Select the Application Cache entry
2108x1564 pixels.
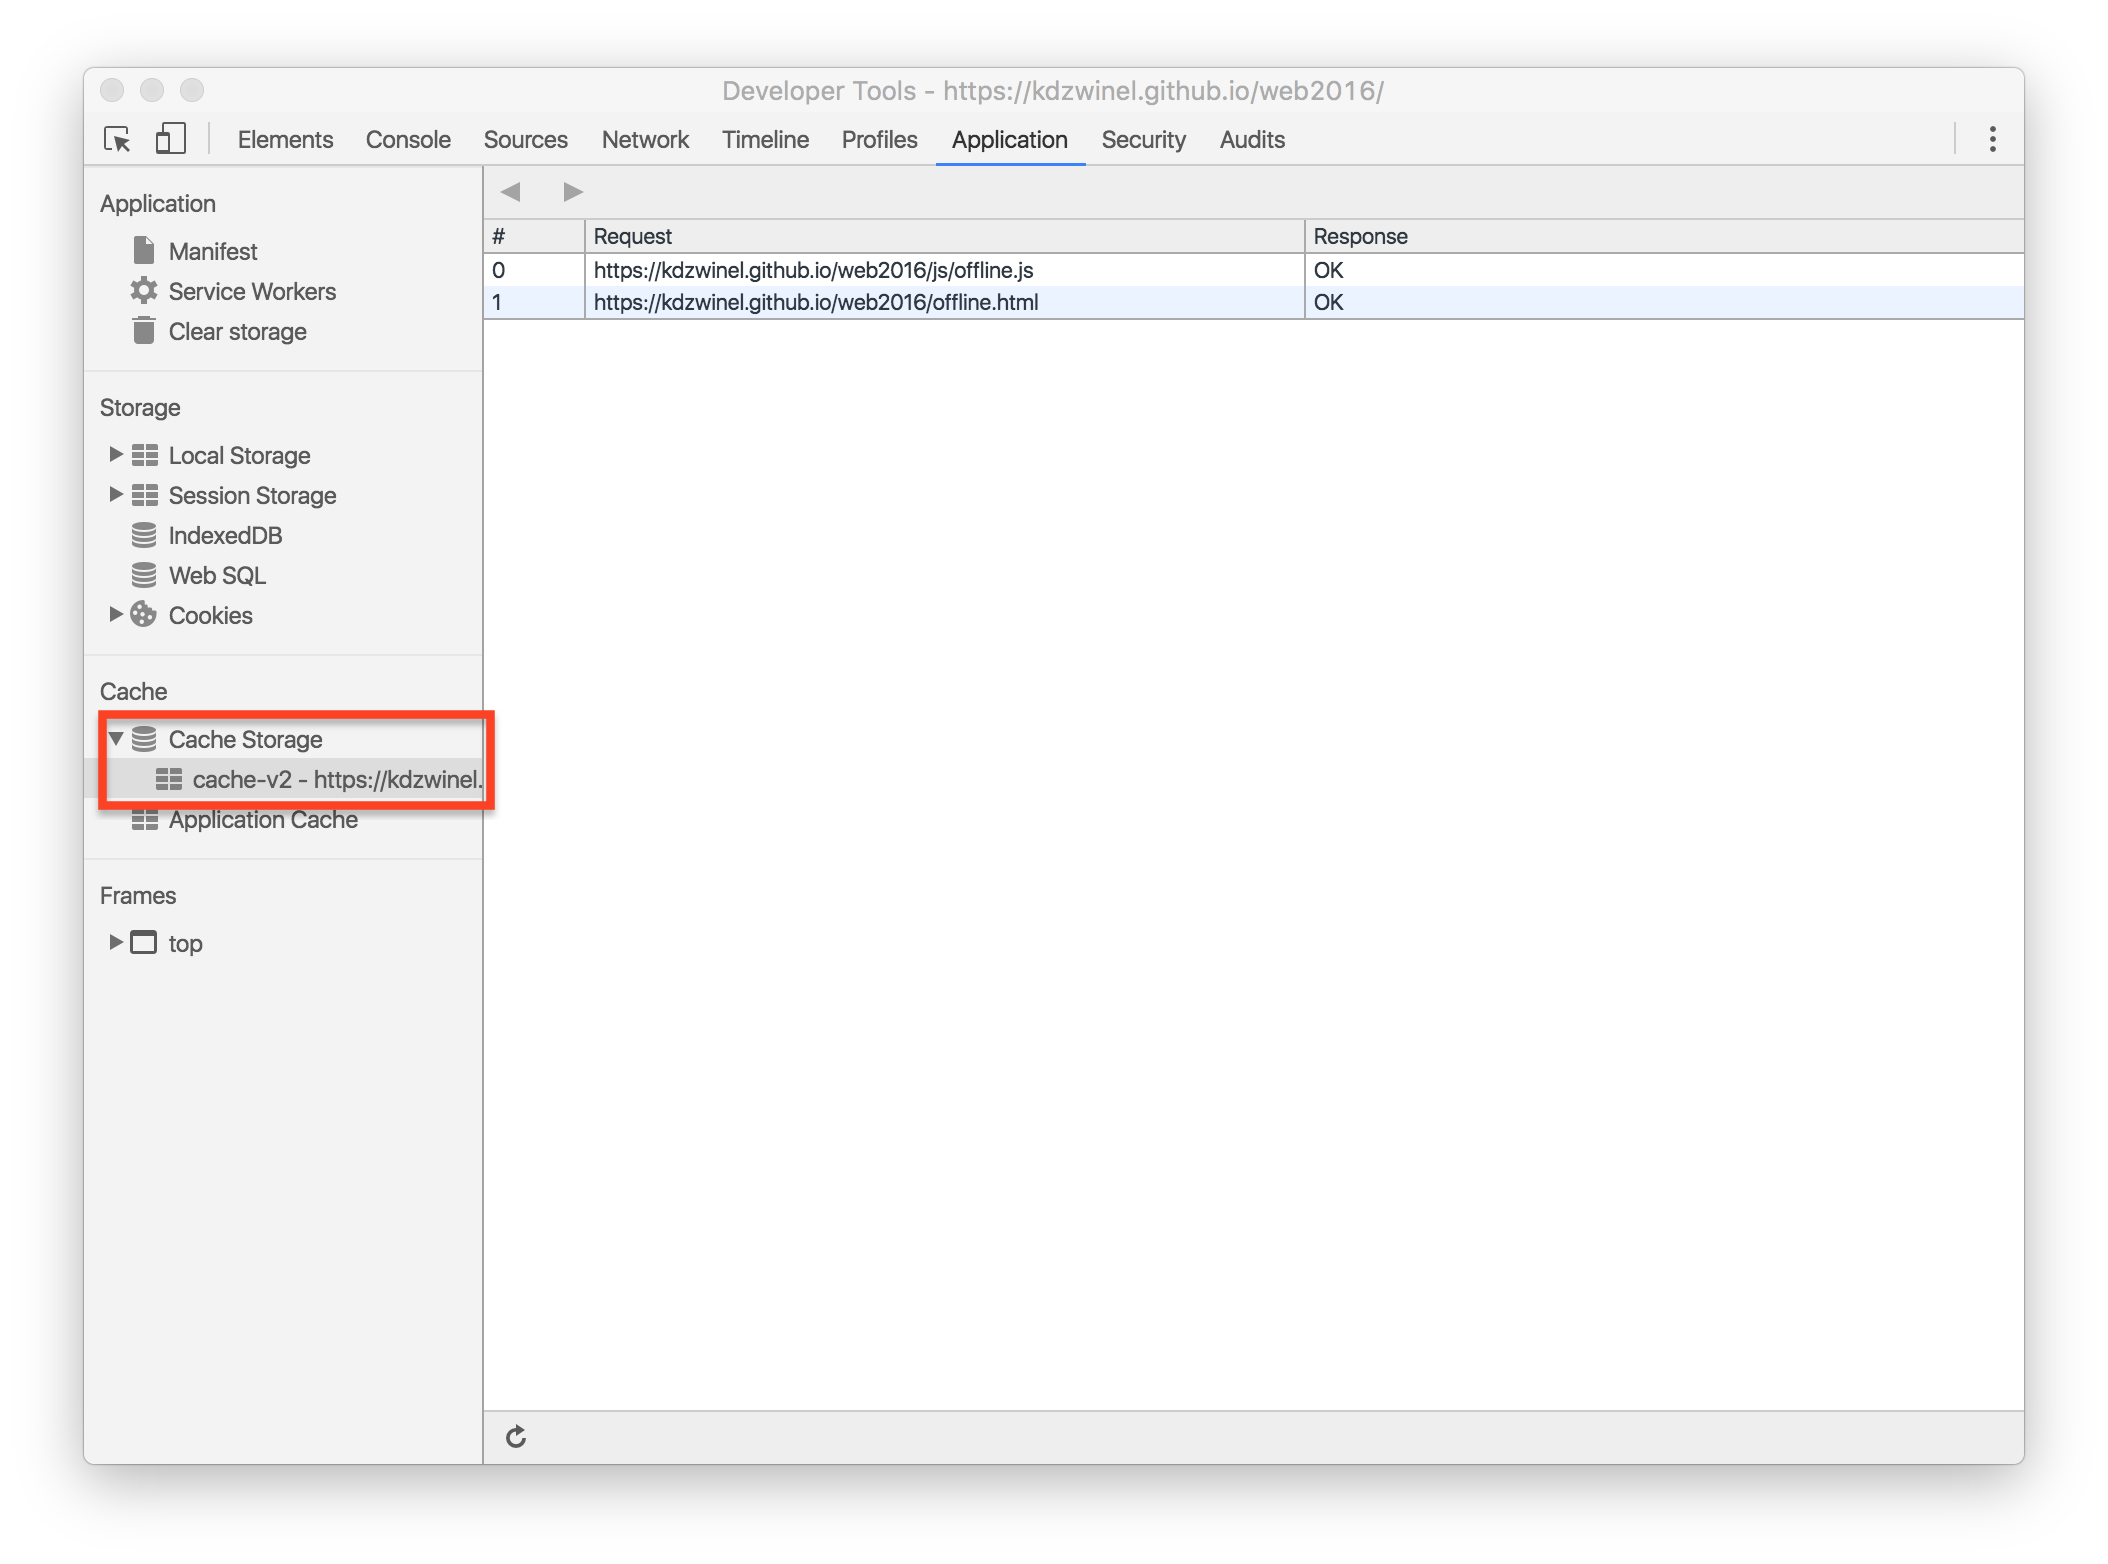[263, 819]
